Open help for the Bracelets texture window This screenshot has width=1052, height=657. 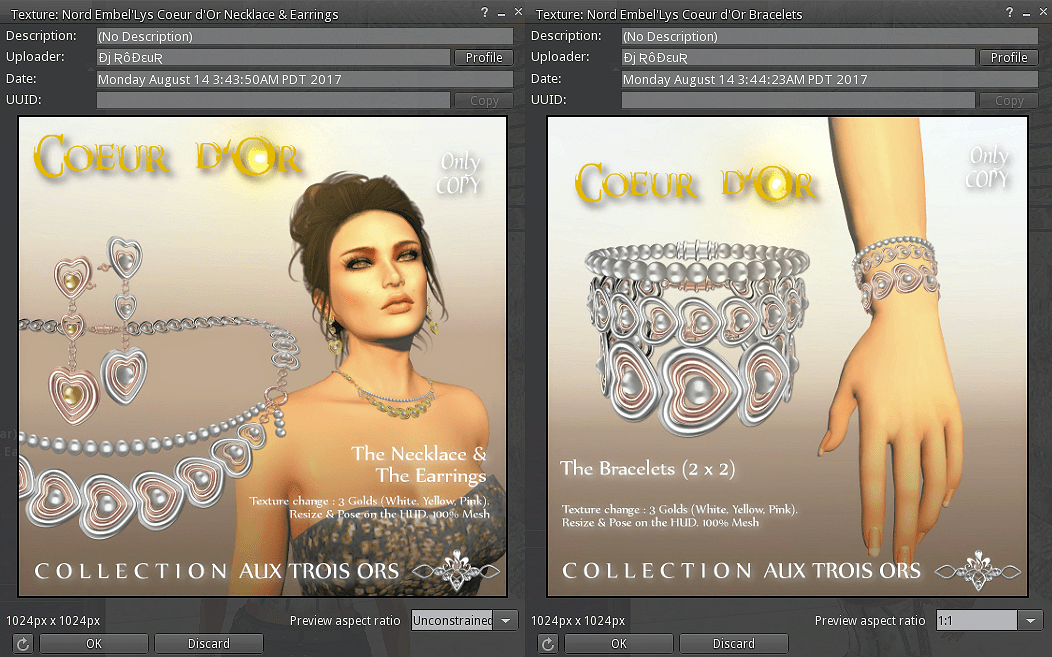[1009, 14]
